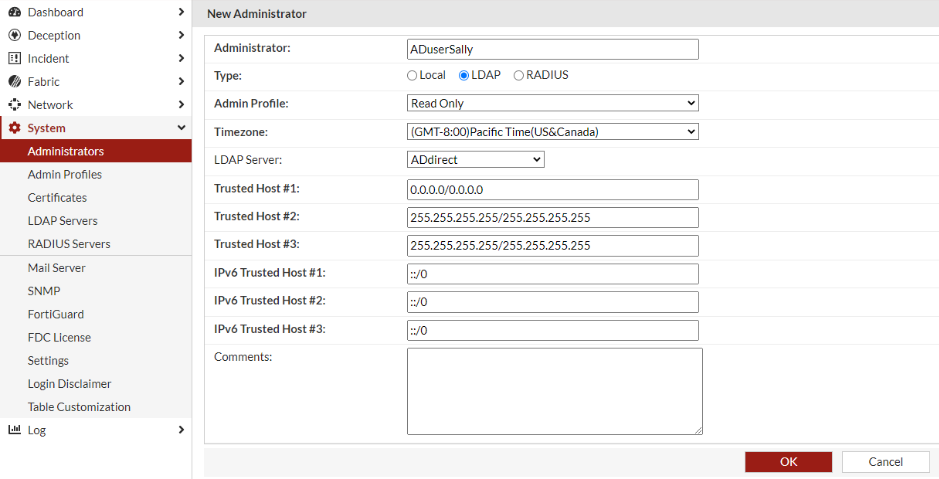Click the Network icon in sidebar

[14, 104]
